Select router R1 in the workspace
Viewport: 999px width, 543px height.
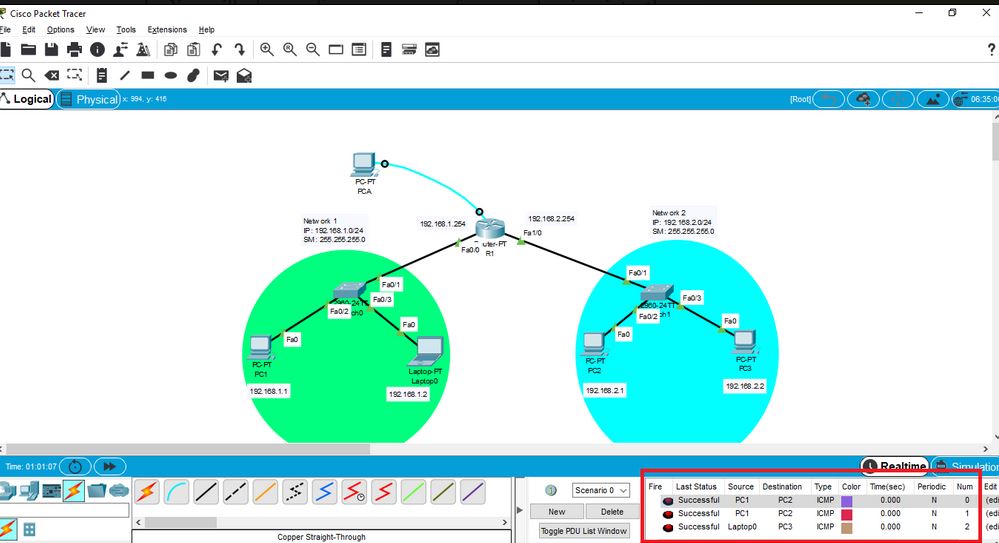(490, 229)
